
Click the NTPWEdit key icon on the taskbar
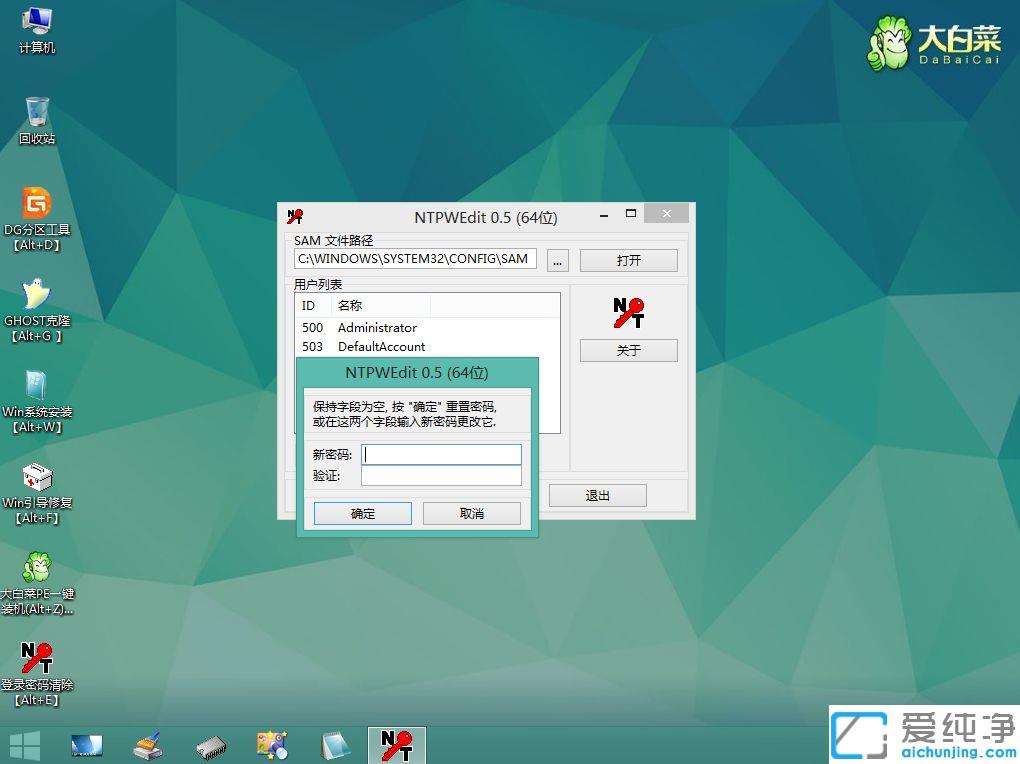pyautogui.click(x=397, y=744)
